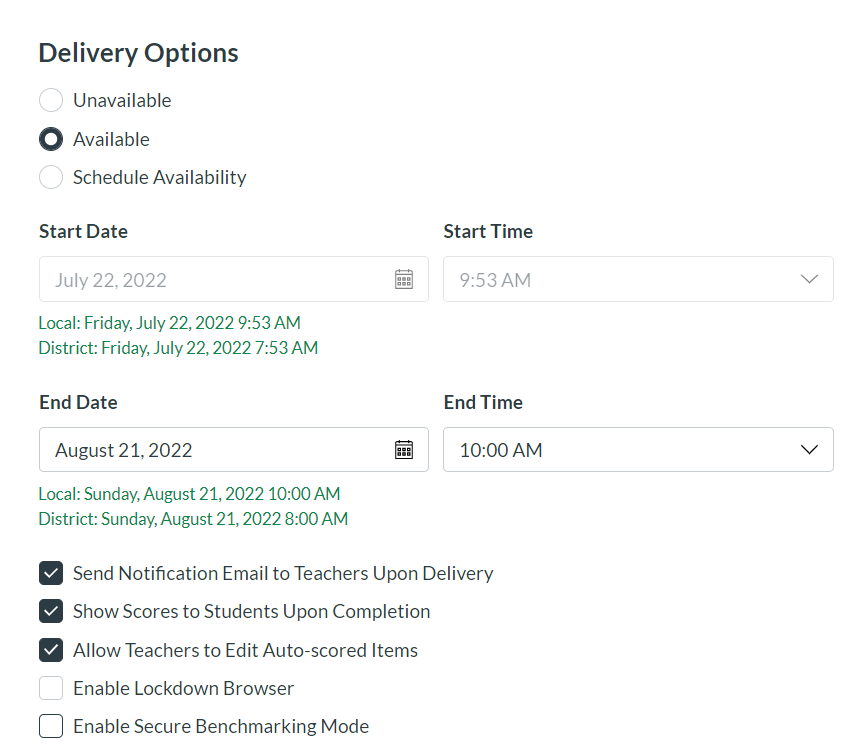Click the End Time field label
868x752 pixels.
click(x=483, y=402)
